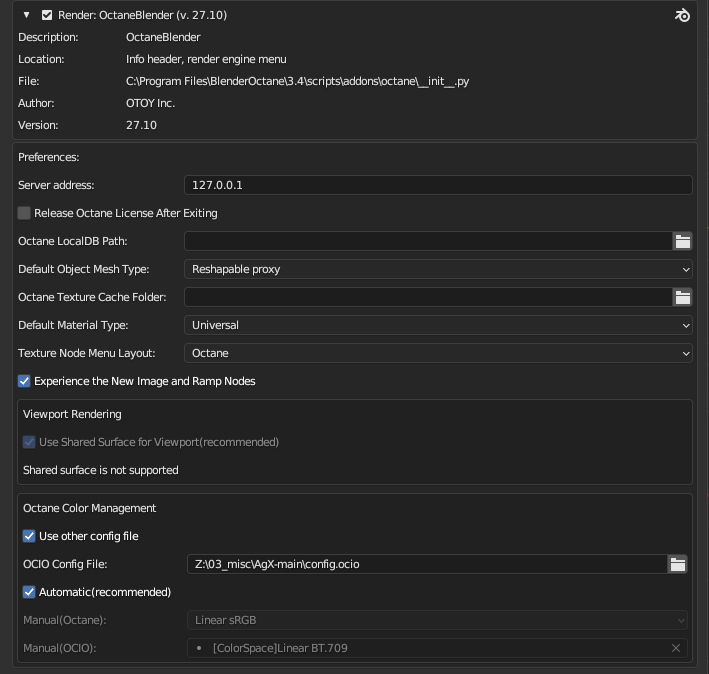Open Default Object Mesh Type dropdown
Screen dimensions: 709x674
click(438, 269)
